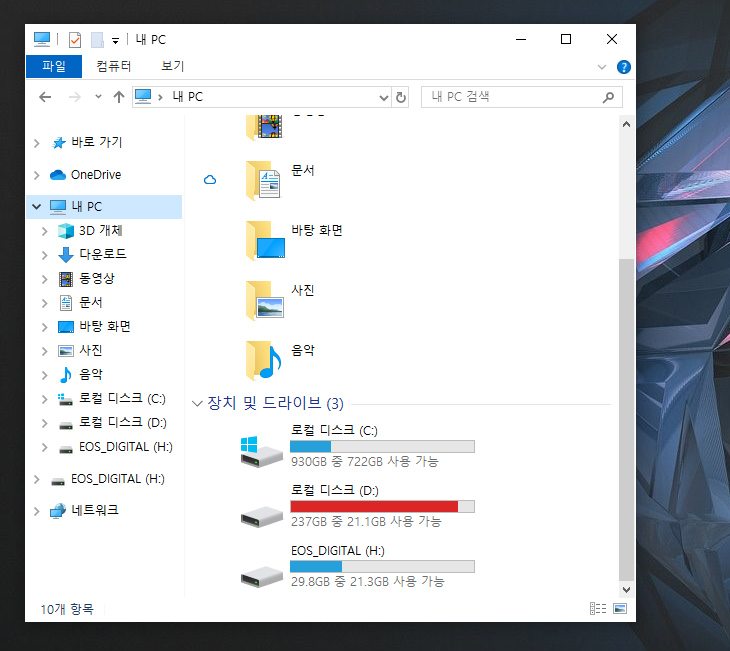Select EOS_DIGITAL (H:) under 내 PC
This screenshot has width=730, height=651.
(x=126, y=447)
